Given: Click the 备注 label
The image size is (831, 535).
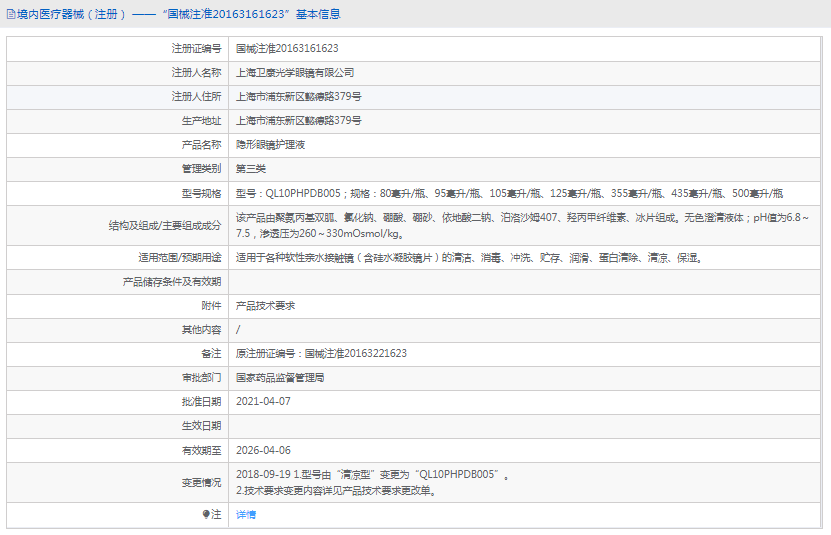Looking at the screenshot, I should coord(211,354).
